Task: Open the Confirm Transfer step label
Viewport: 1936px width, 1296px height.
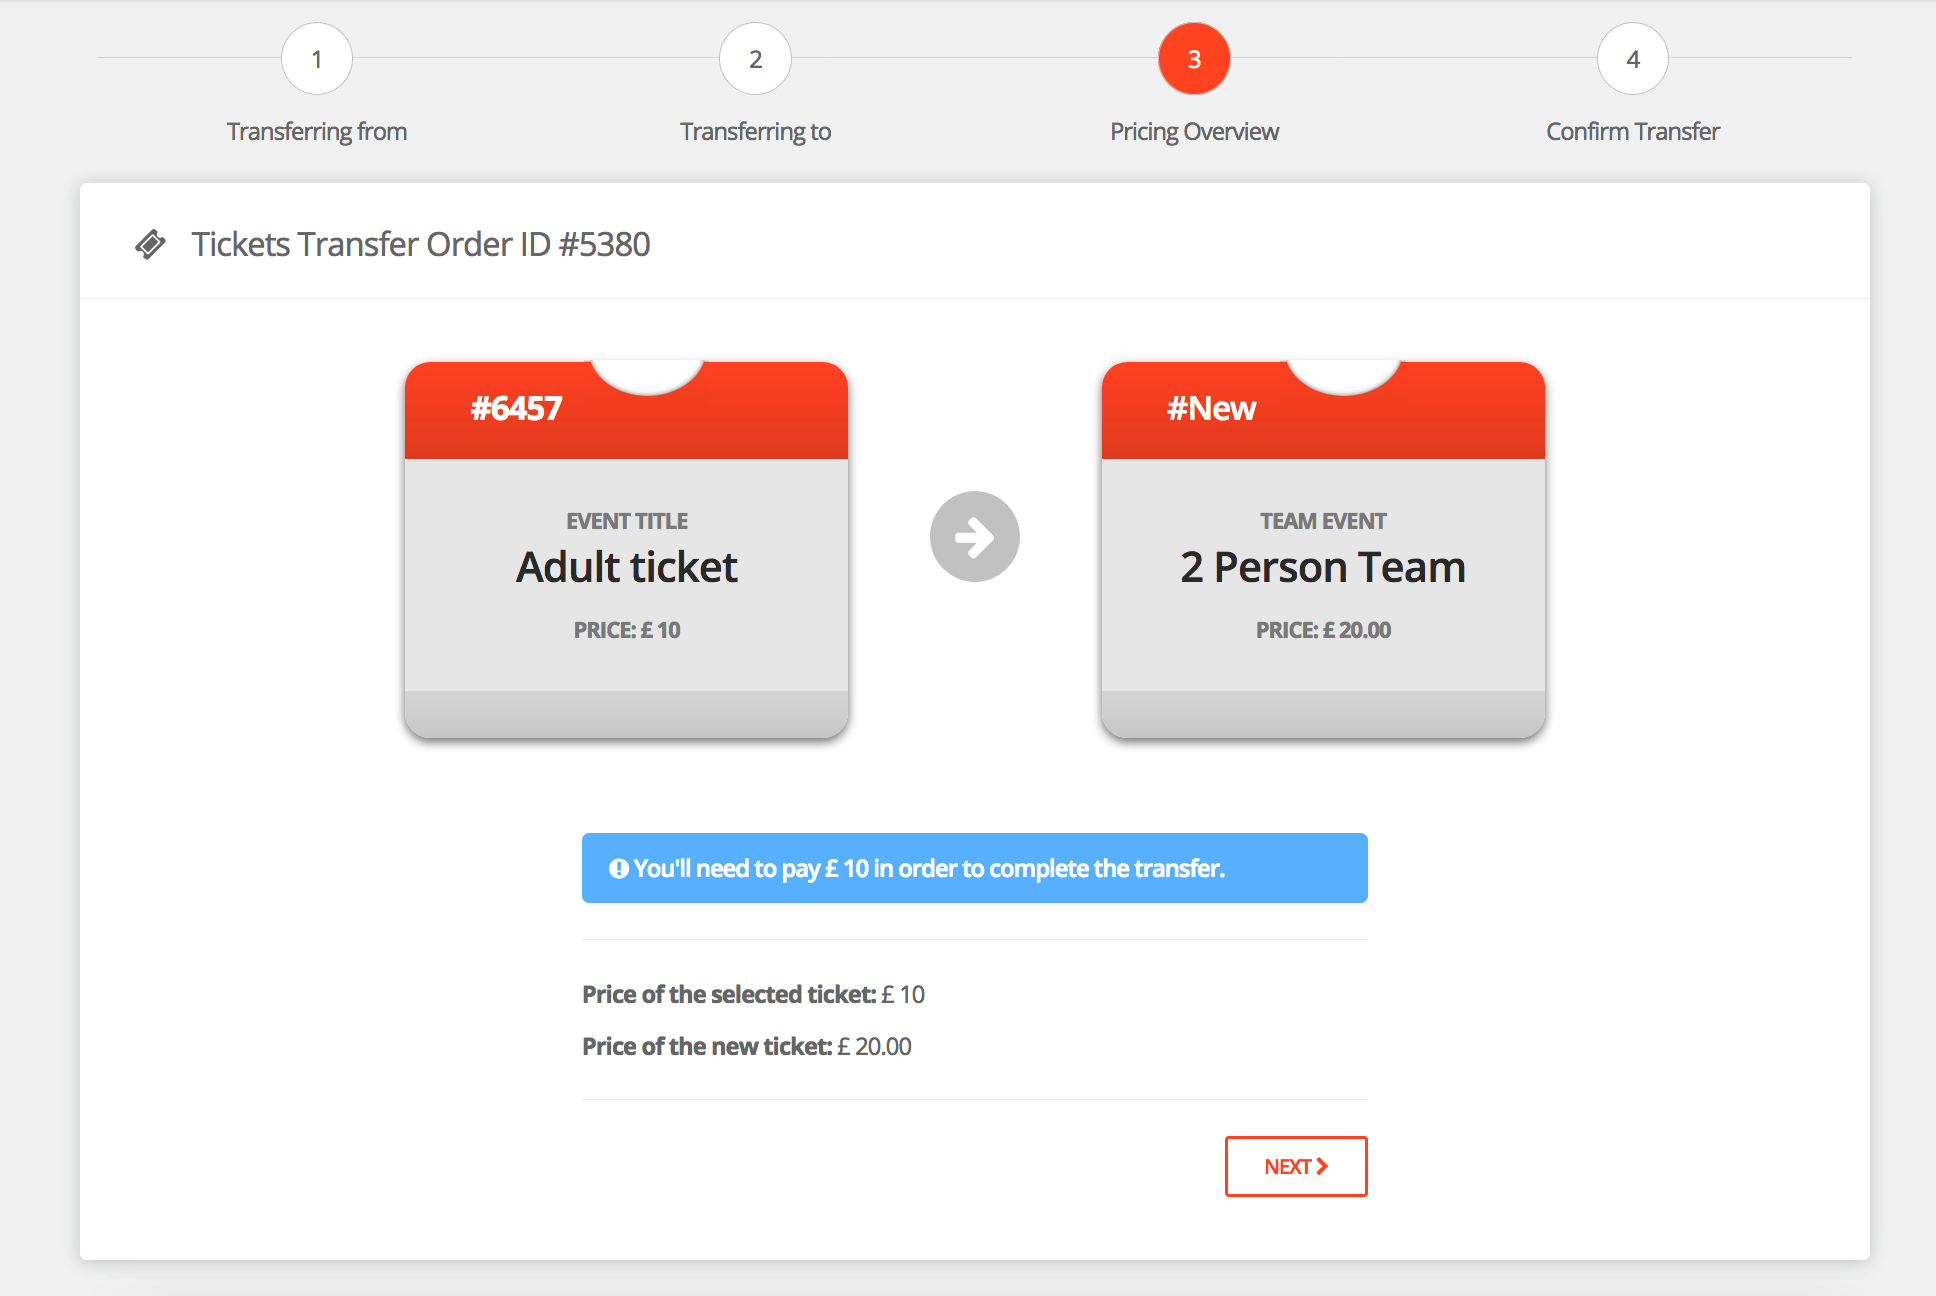Action: click(1632, 132)
